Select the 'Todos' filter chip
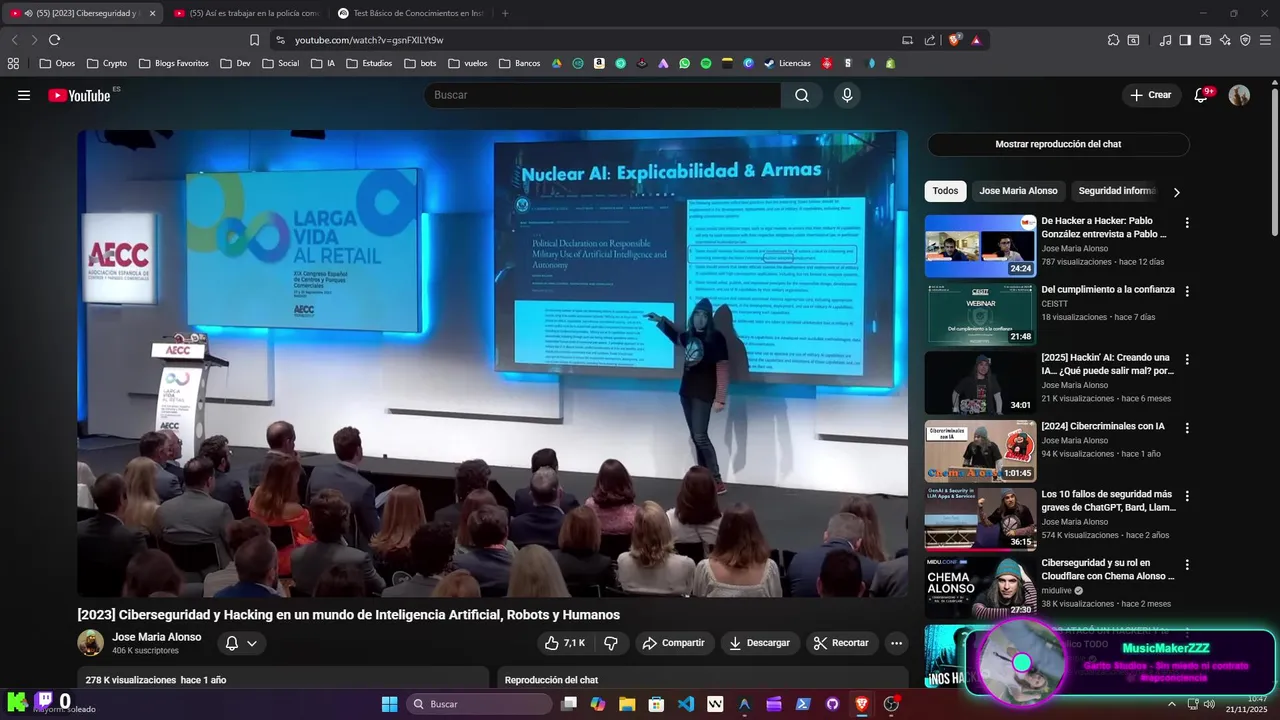Viewport: 1280px width, 720px height. [945, 191]
